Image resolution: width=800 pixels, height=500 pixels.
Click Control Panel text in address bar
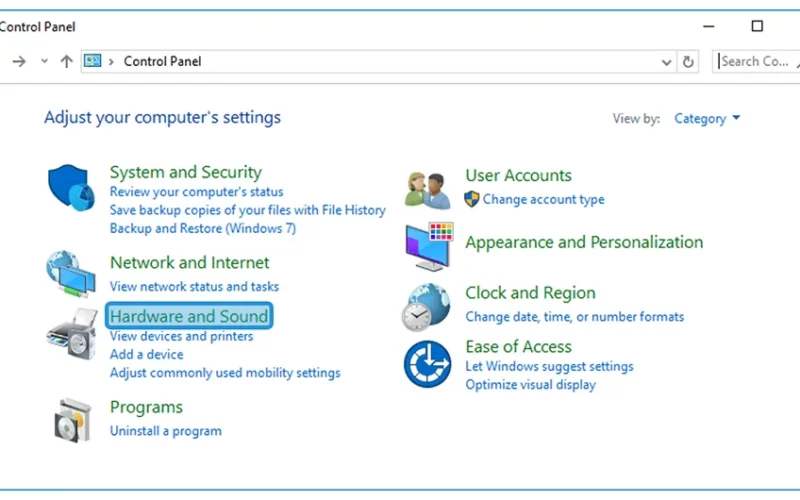click(x=163, y=61)
